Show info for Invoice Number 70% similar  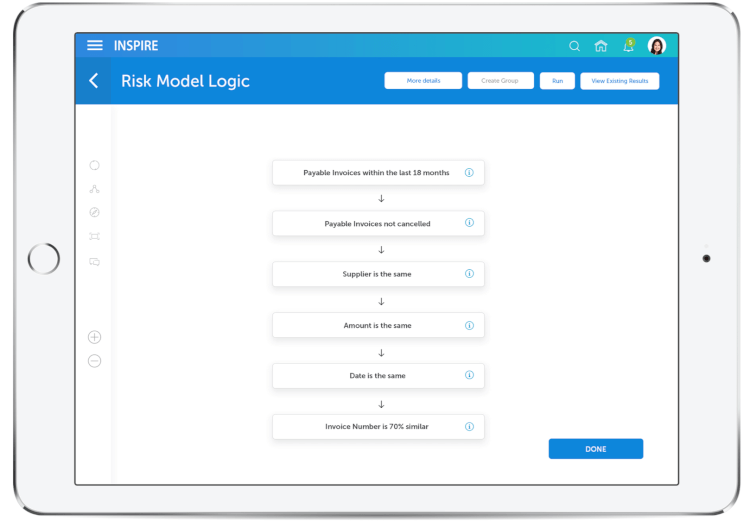(469, 426)
